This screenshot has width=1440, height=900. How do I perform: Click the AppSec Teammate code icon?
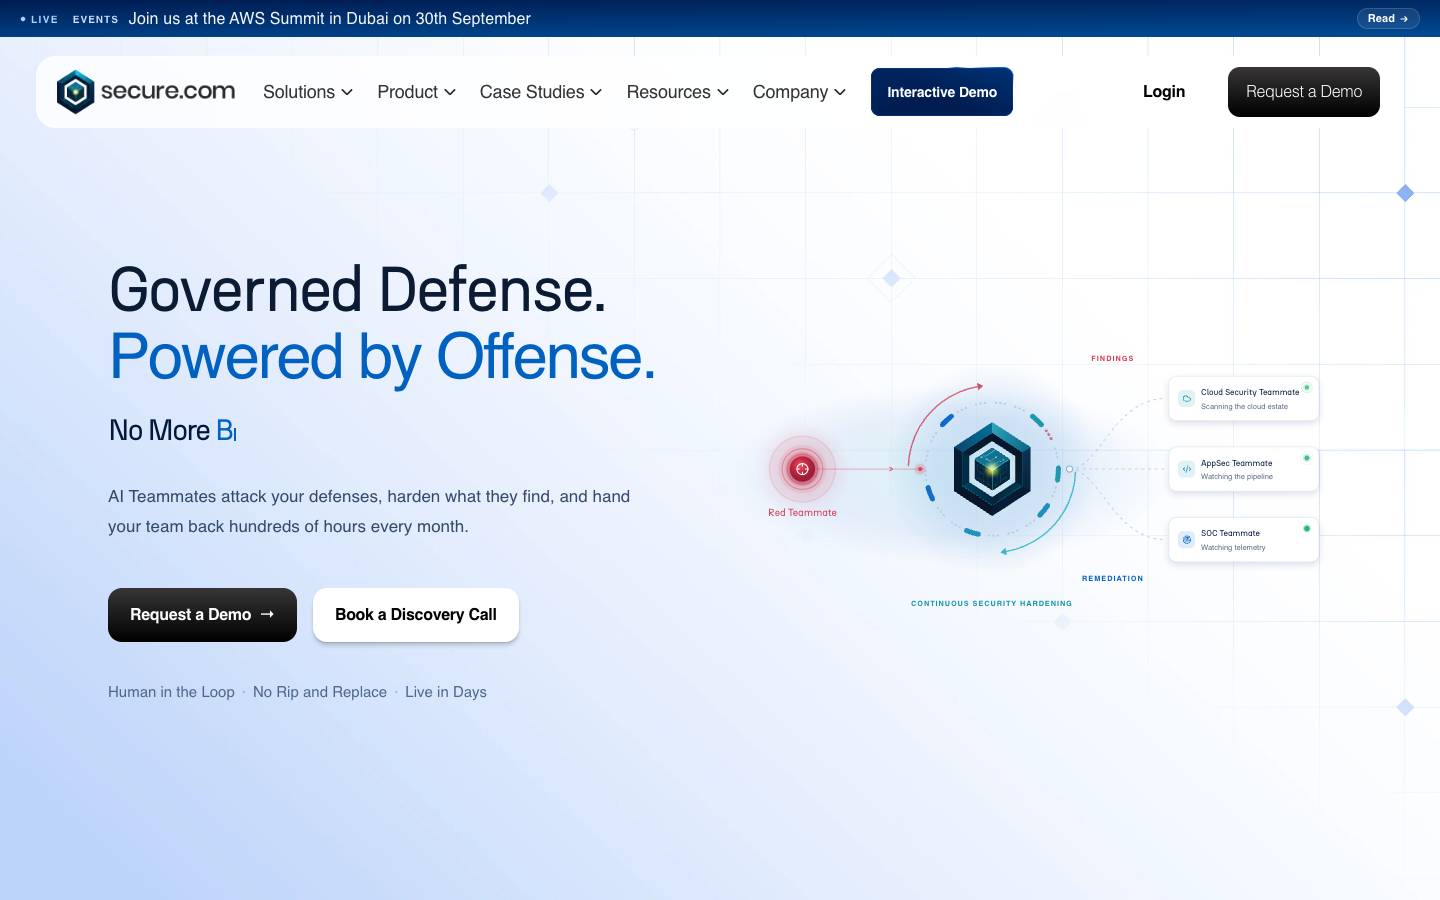(1186, 469)
